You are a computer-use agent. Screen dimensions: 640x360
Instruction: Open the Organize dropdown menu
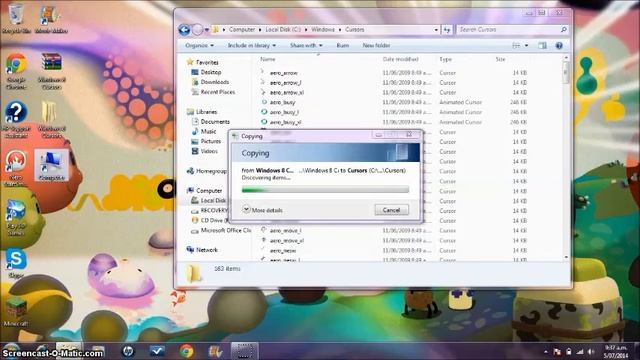click(199, 45)
